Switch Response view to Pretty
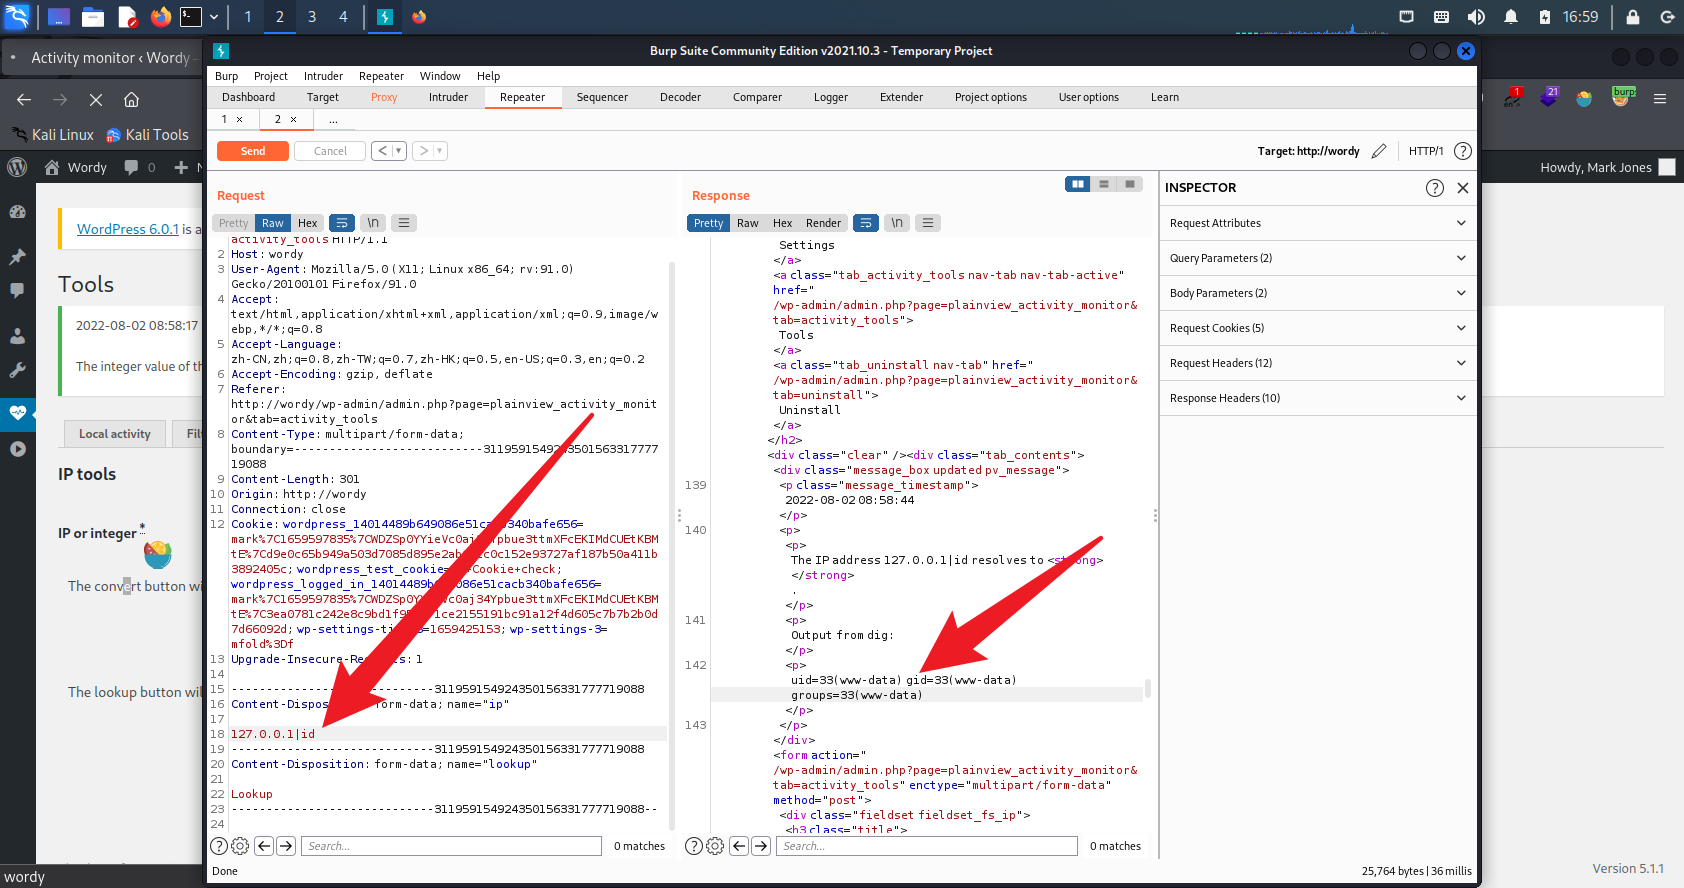Viewport: 1684px width, 888px height. pyautogui.click(x=708, y=223)
